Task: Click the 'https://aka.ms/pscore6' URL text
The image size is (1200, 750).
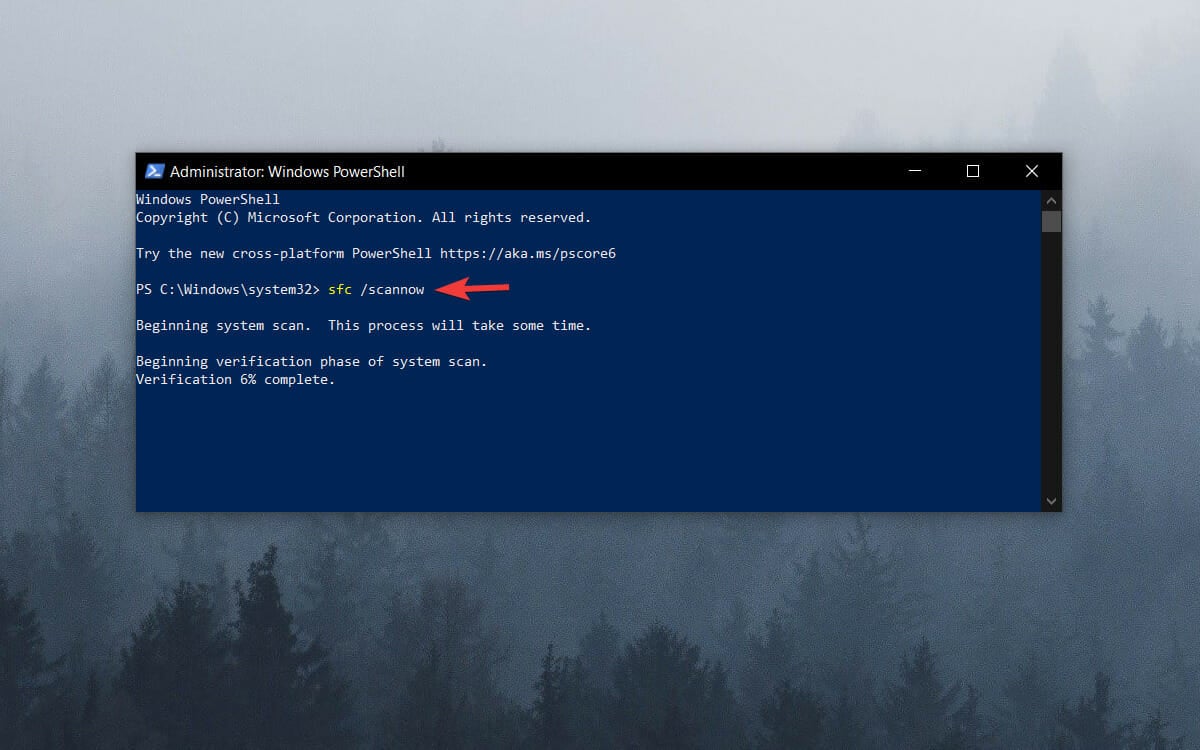Action: (x=528, y=253)
